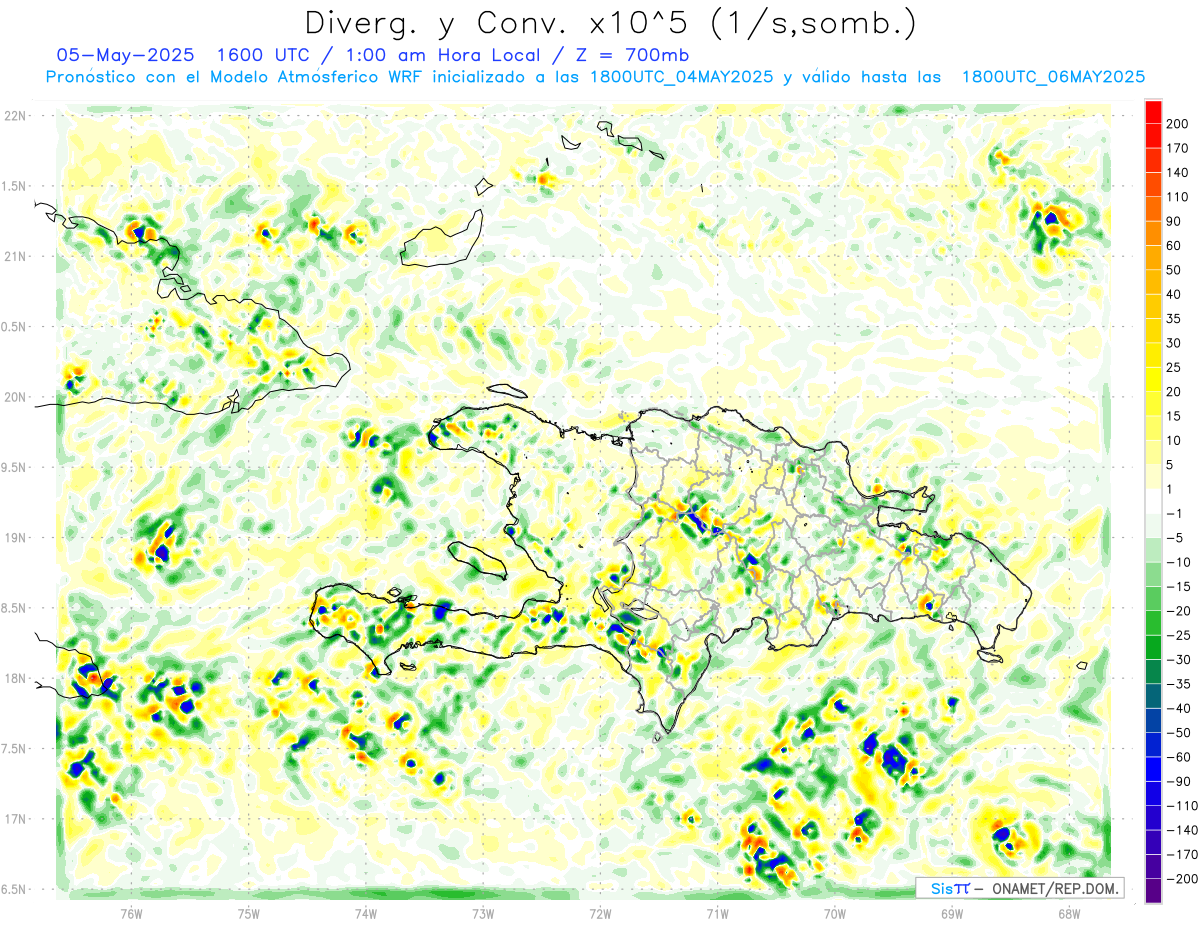
Task: Click the '1800UTC_04MAY2025' initialization time
Action: 681,77
